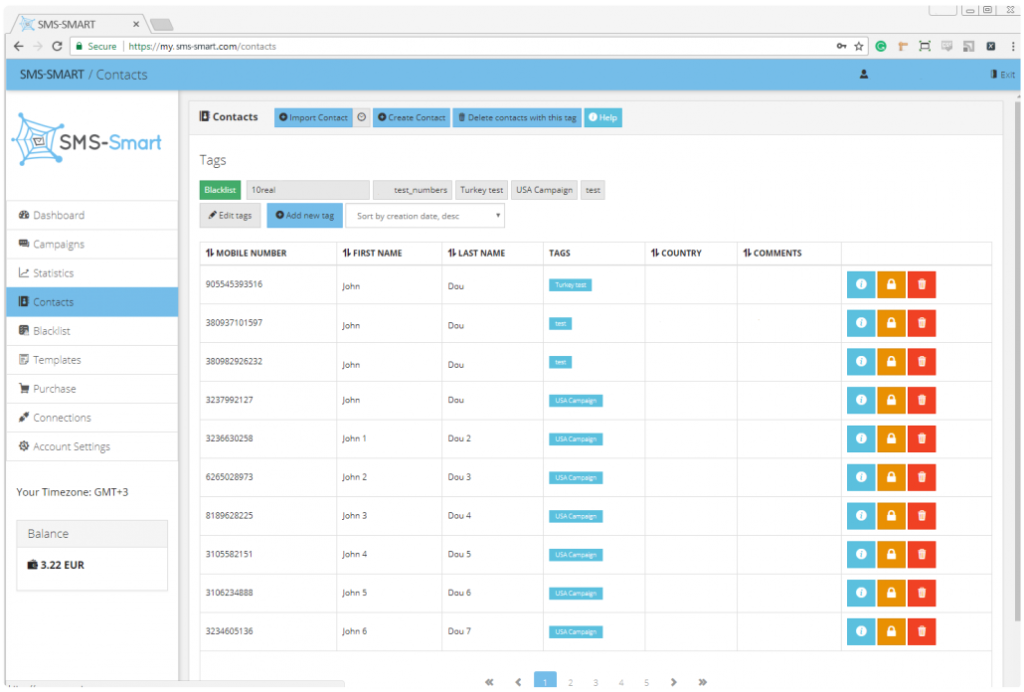Sort table by First Name column

tap(372, 253)
